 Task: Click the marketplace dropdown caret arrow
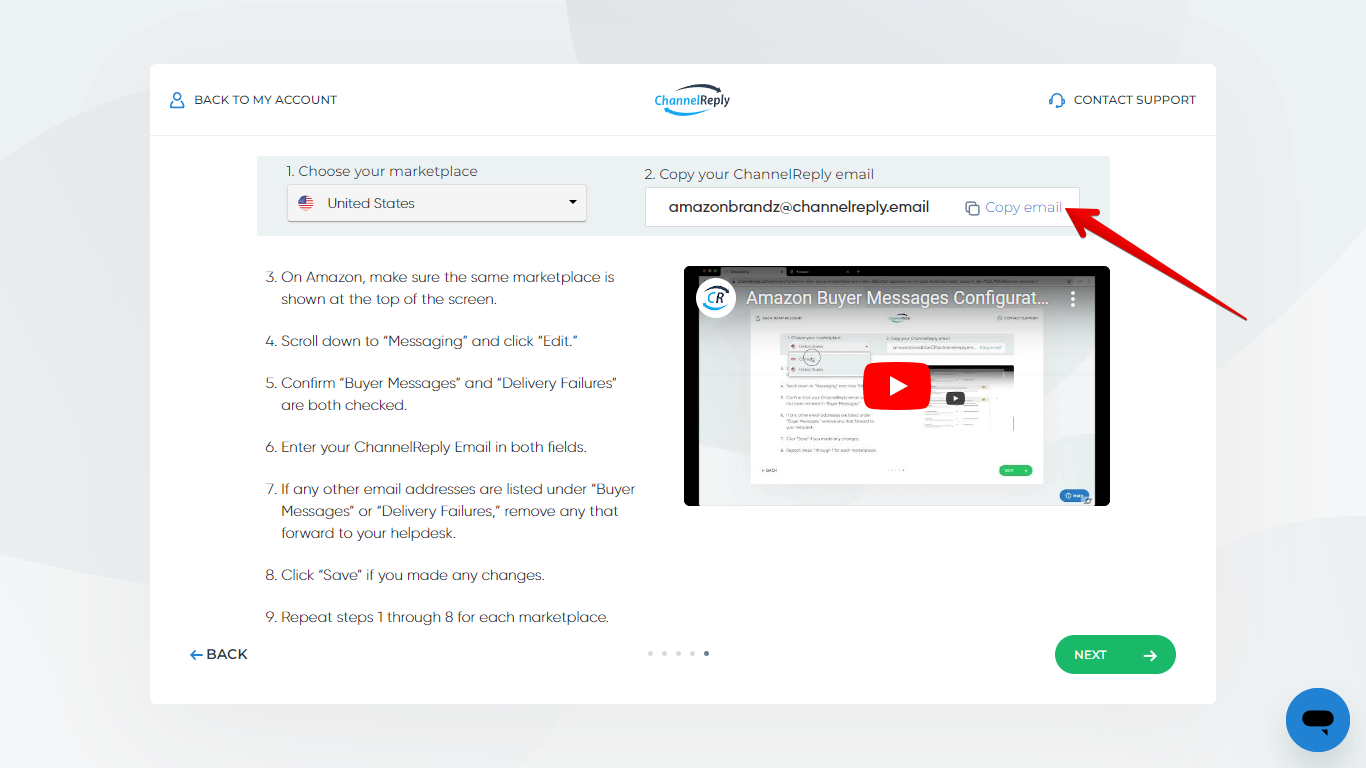(573, 202)
